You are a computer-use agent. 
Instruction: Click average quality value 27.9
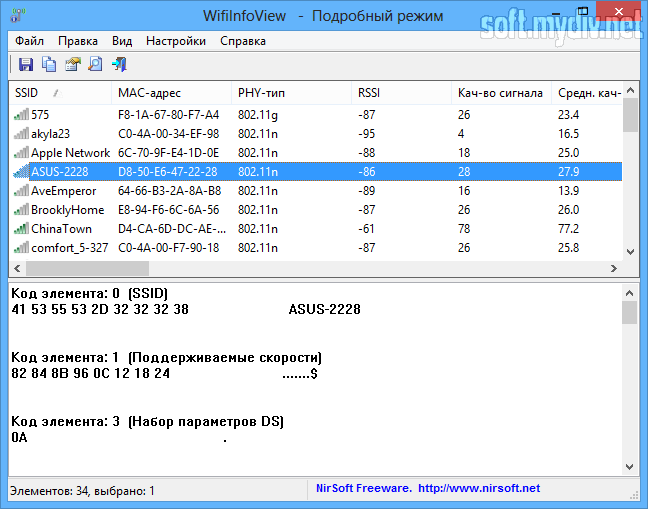569,171
